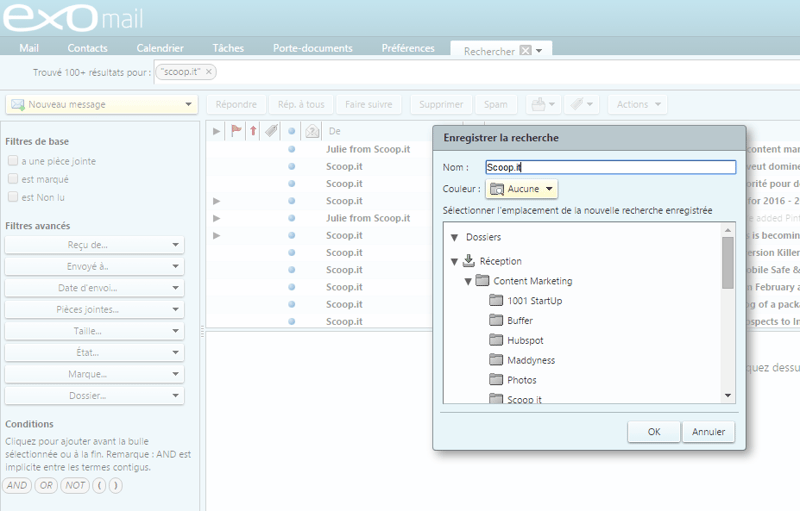Open the tag toolbar icon menu
The height and width of the screenshot is (511, 800).
tap(581, 105)
